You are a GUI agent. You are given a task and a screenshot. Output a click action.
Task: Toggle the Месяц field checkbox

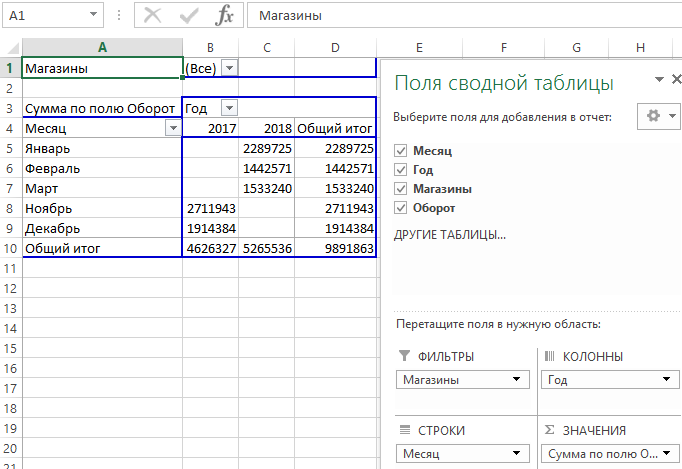(x=401, y=151)
